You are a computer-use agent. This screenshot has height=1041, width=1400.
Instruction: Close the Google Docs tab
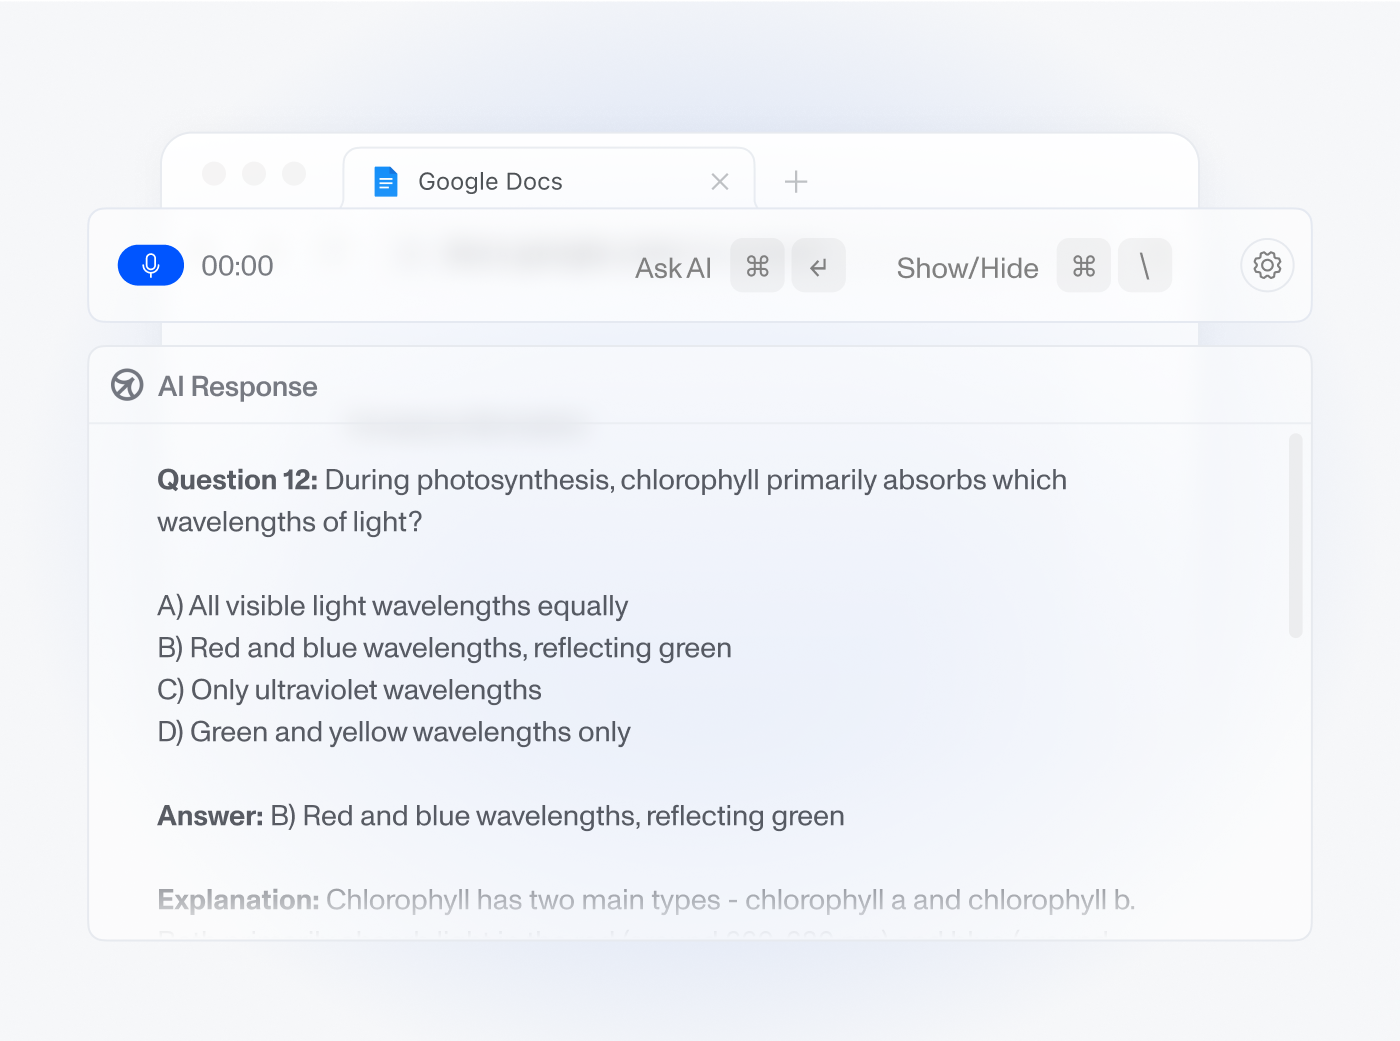720,181
